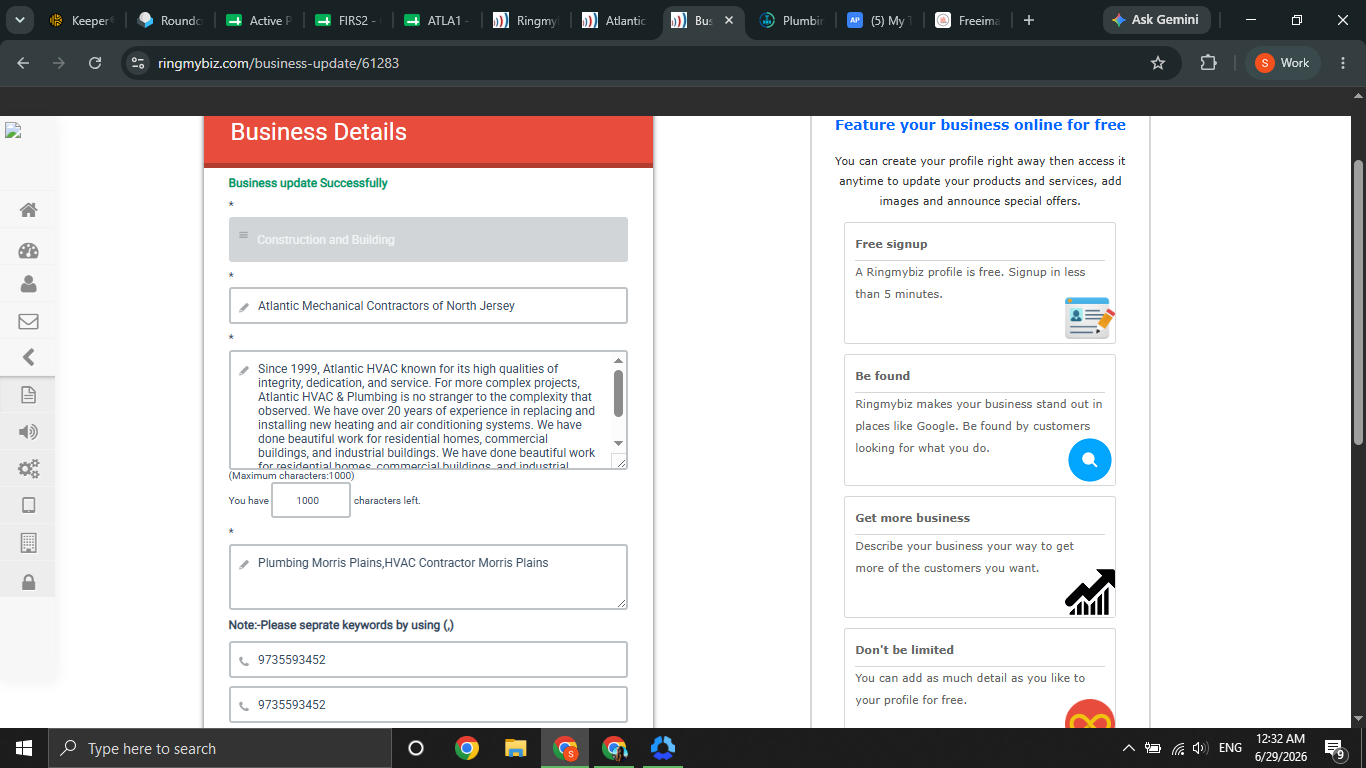
Task: Switch to the Atlantic browser tab
Action: click(614, 20)
